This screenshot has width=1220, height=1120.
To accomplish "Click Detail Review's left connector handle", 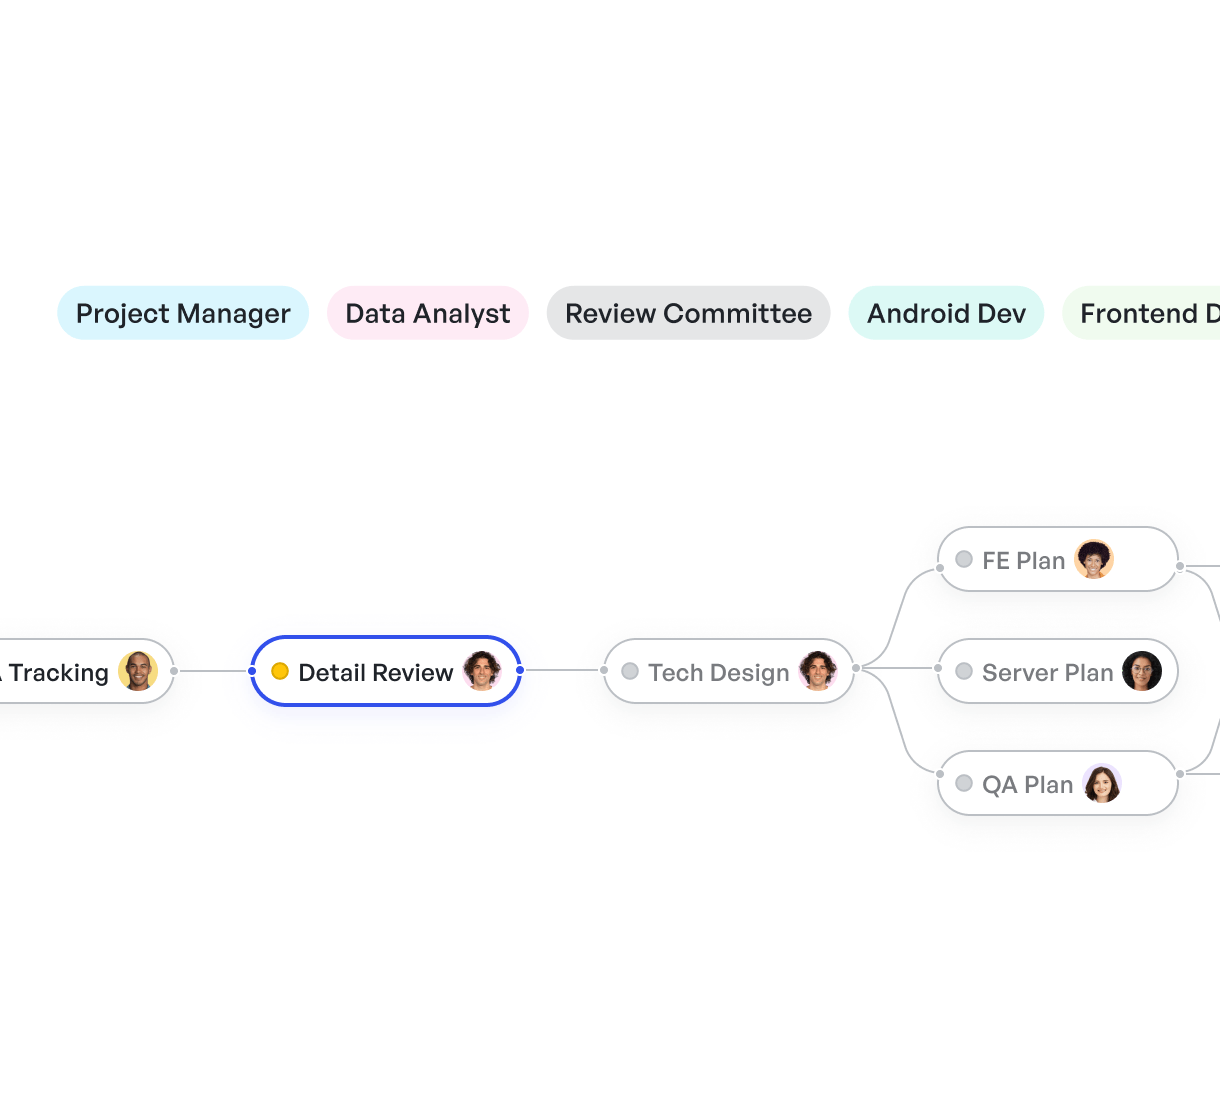I will pos(252,670).
